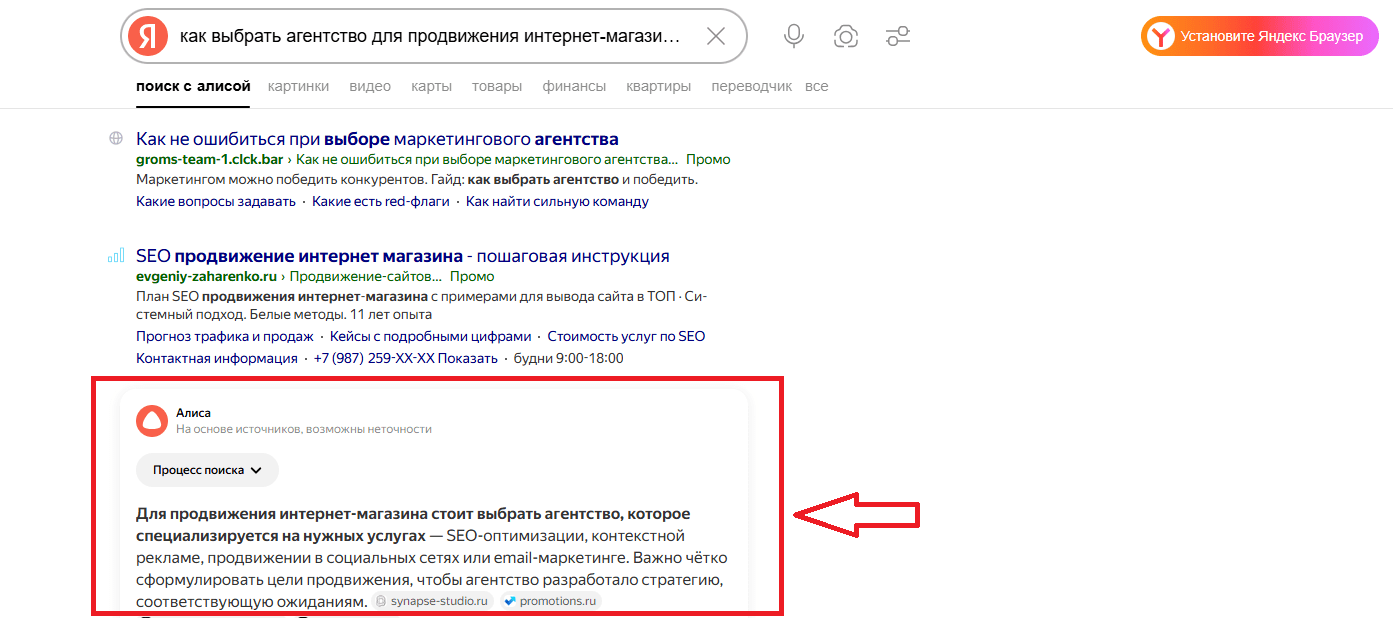
Task: Select the поиск с алисой tab
Action: (193, 86)
